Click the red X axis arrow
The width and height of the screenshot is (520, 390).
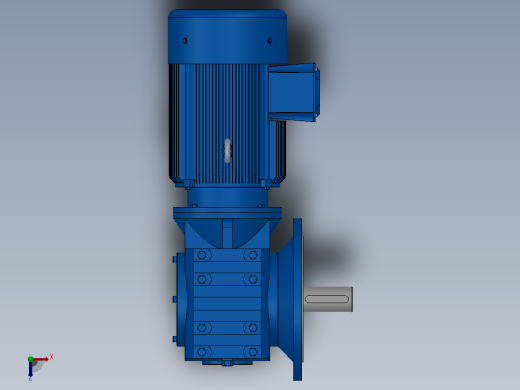(41, 359)
